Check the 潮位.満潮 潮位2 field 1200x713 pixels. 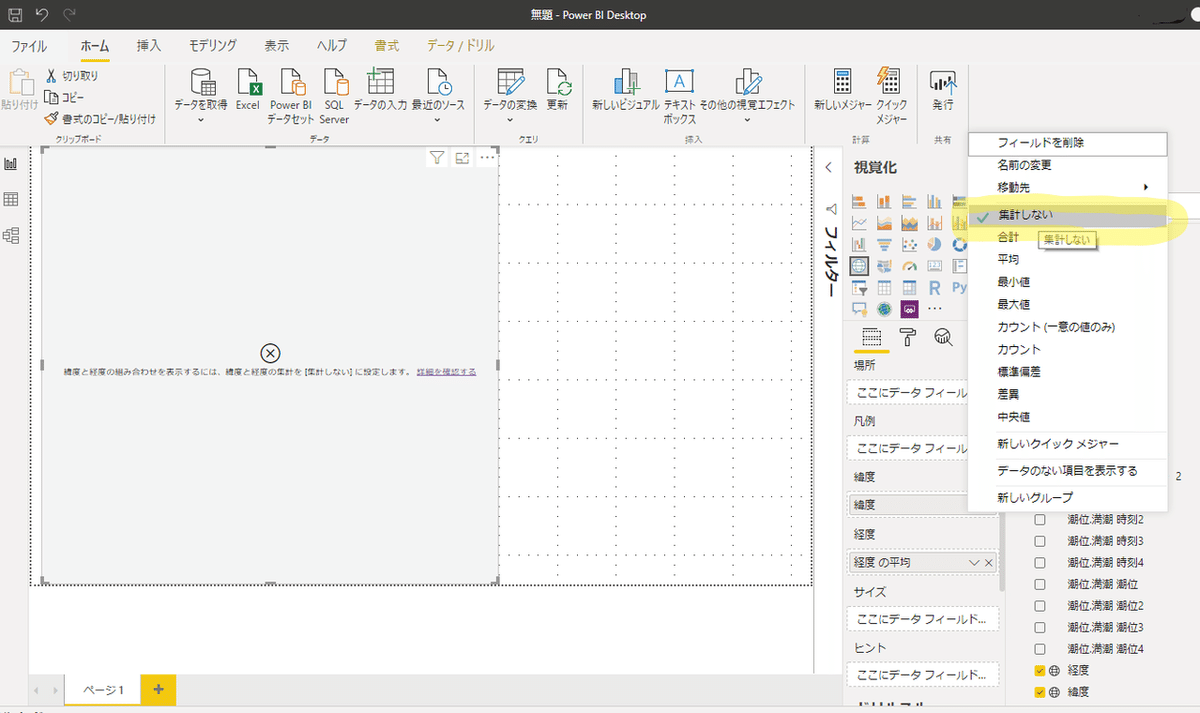(x=1040, y=606)
